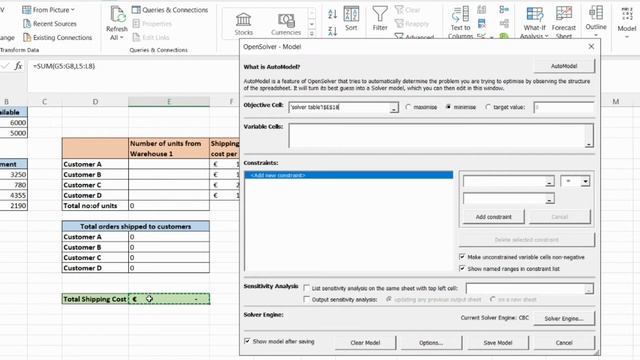Viewport: 640px width, 360px height.
Task: Click the From Picture option
Action: point(48,10)
